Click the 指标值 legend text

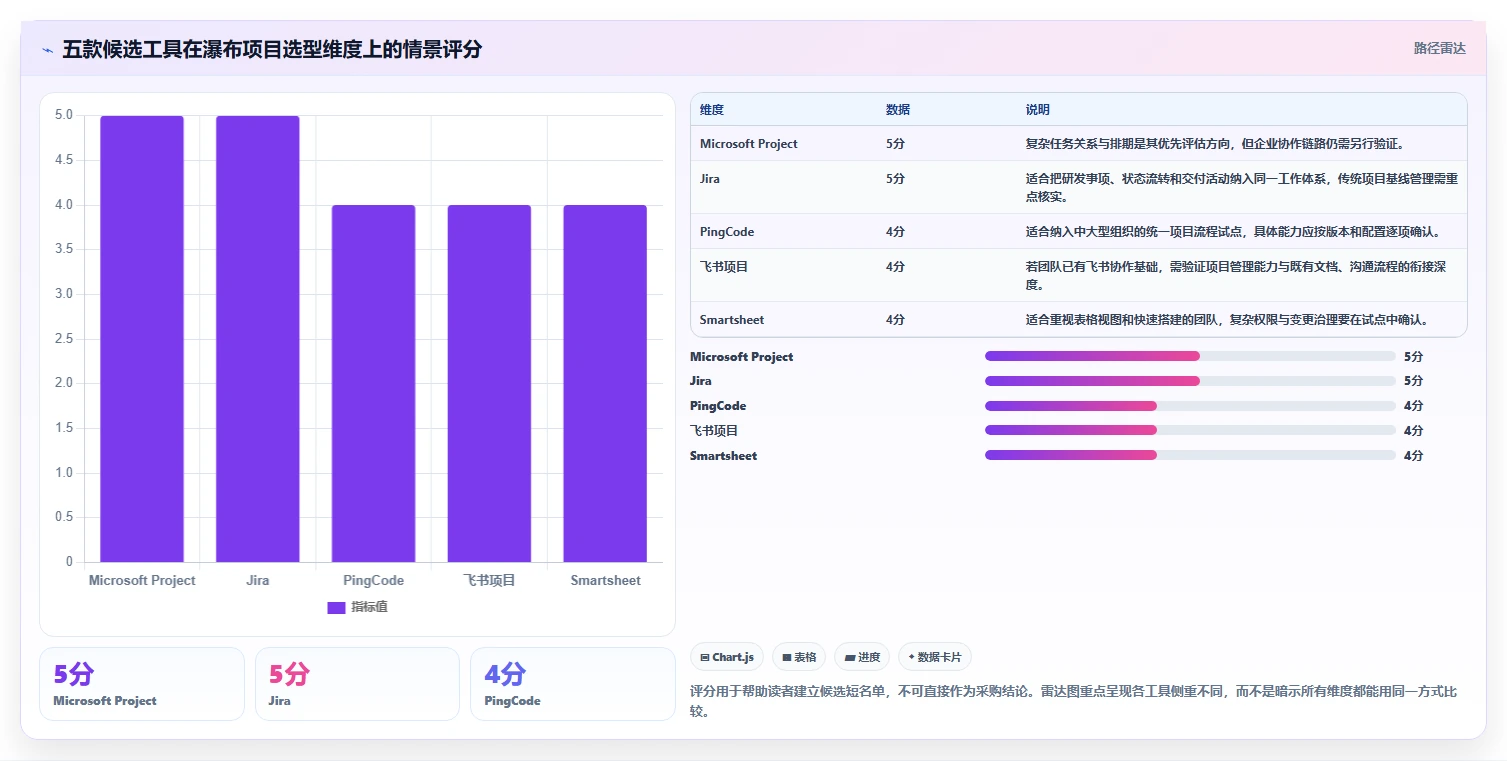point(369,607)
